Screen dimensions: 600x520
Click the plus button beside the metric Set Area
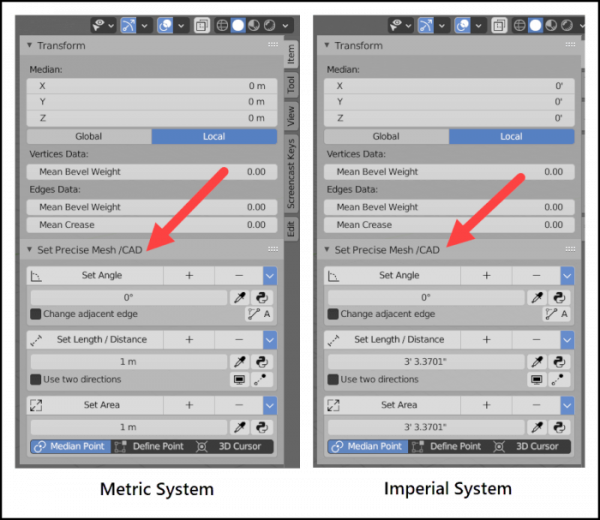pyautogui.click(x=189, y=405)
